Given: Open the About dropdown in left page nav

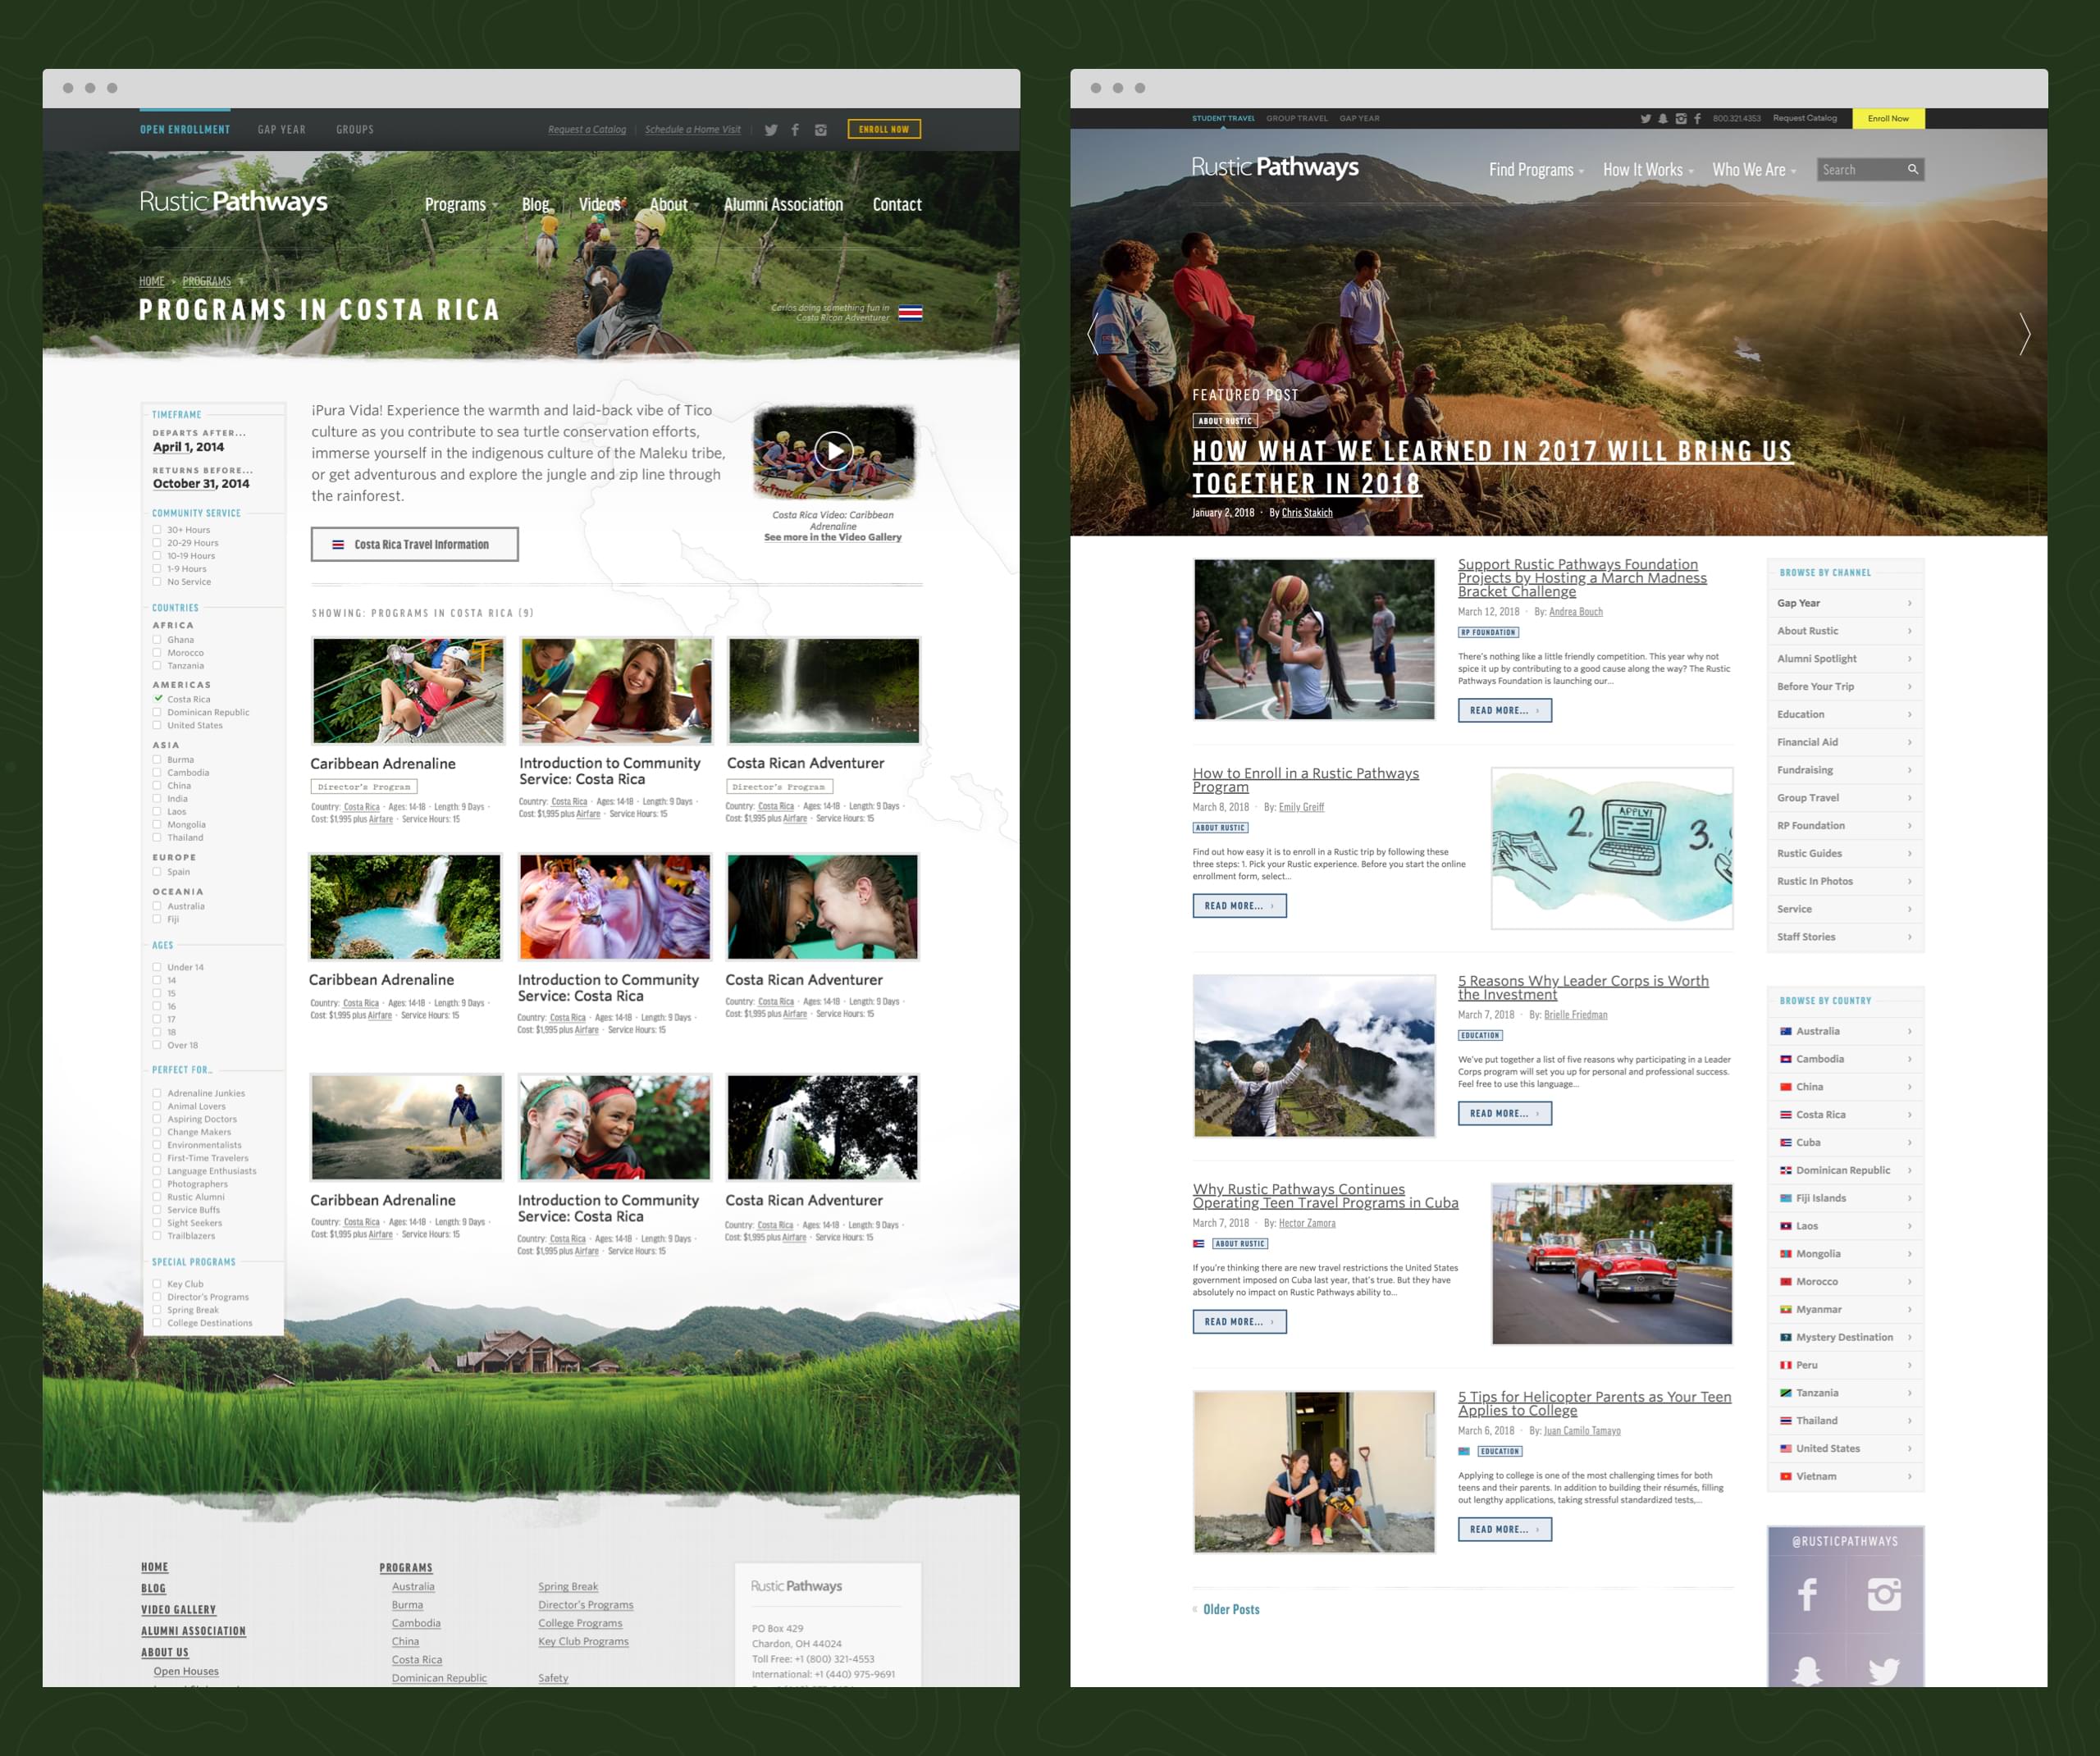Looking at the screenshot, I should coord(674,204).
